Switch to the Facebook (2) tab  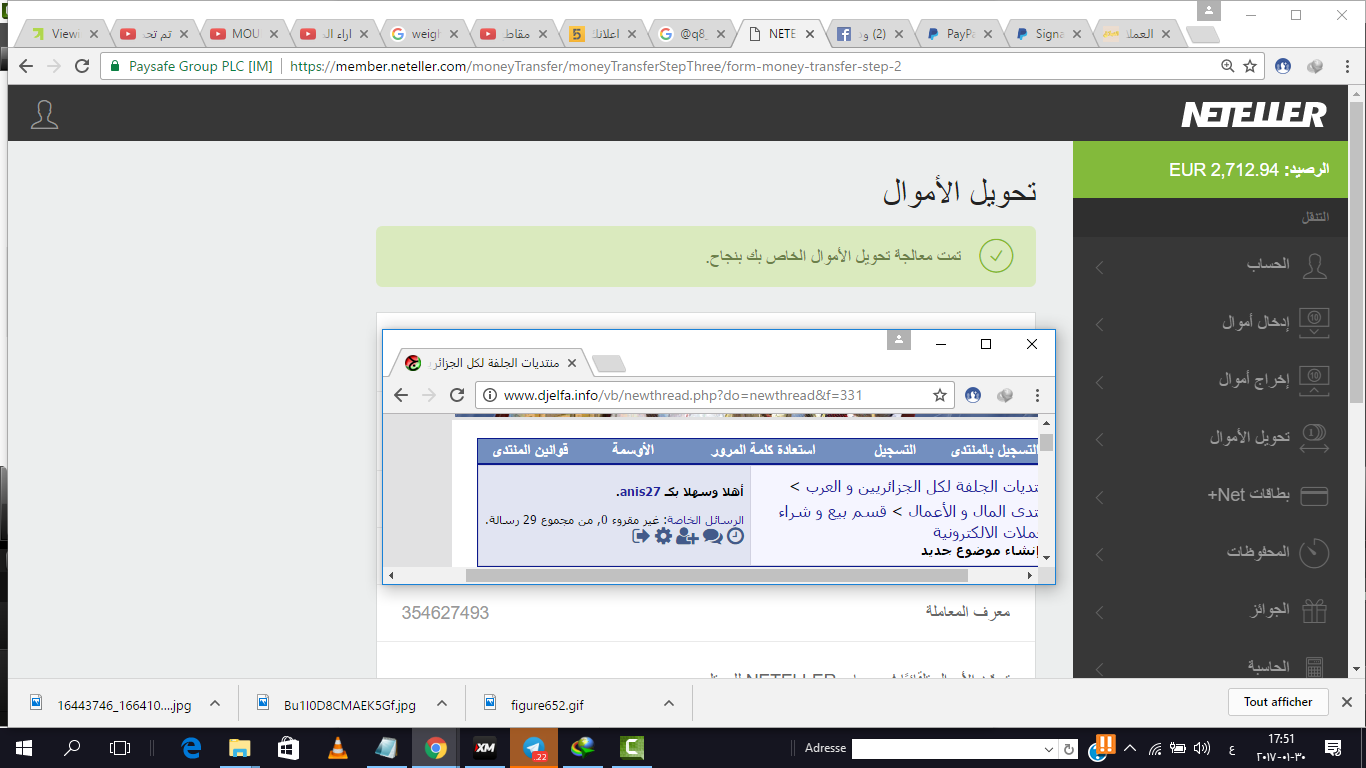868,34
